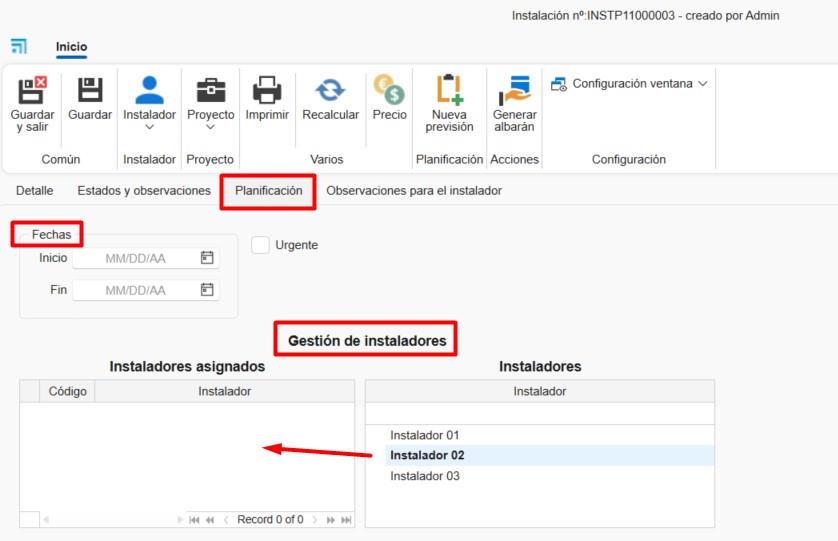Image resolution: width=838 pixels, height=541 pixels.
Task: Expand the Instalador dropdown arrow
Action: click(x=149, y=127)
